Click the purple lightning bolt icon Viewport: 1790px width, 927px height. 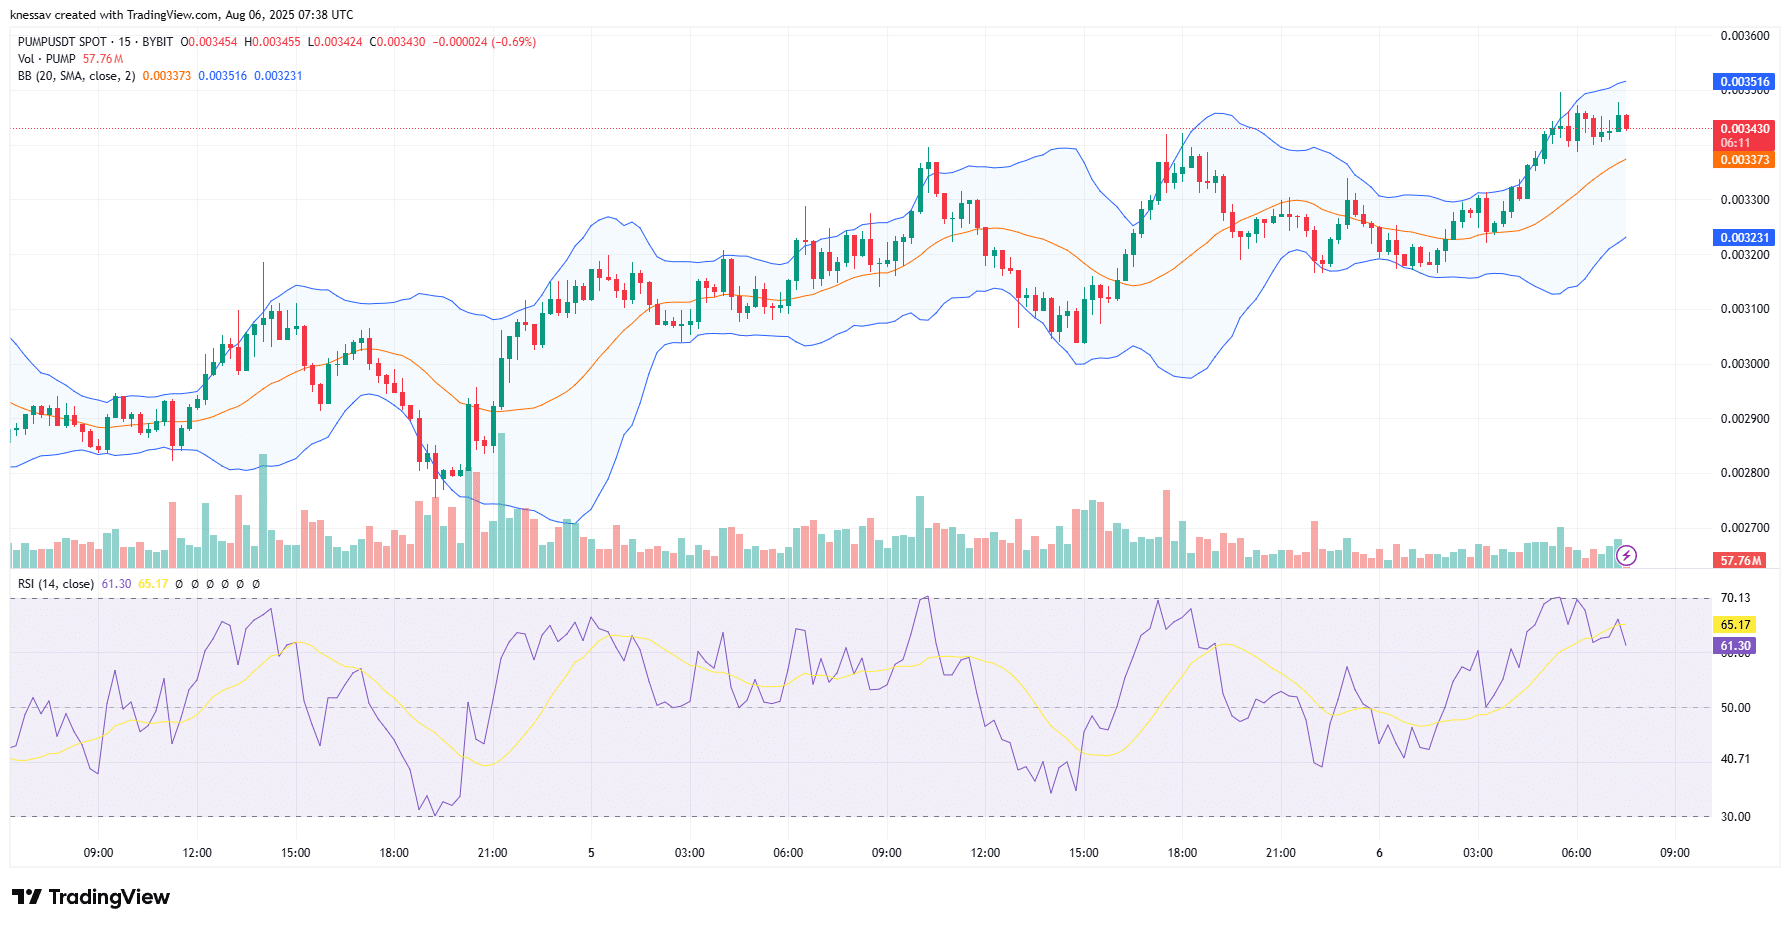[1627, 555]
